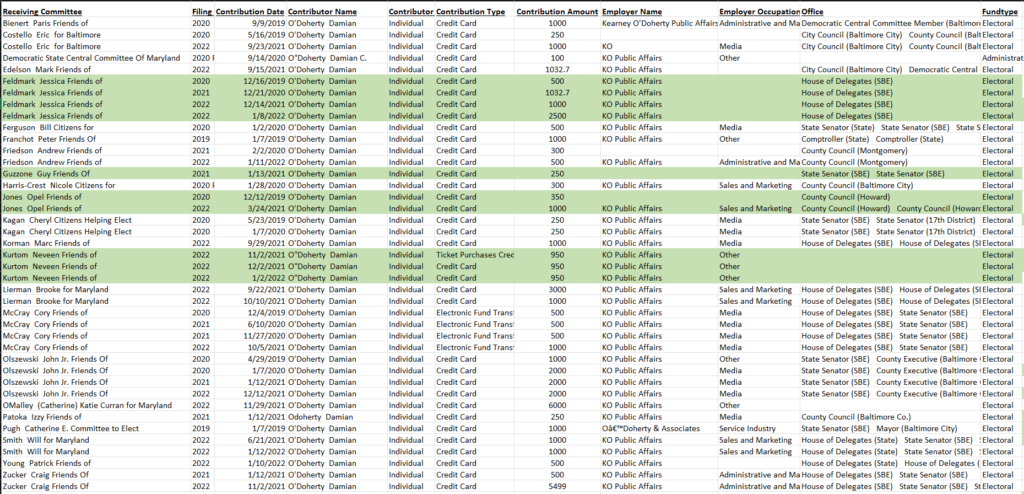Image resolution: width=1024 pixels, height=494 pixels.
Task: Select contributor name 'O'Doherty Damian C.'
Action: pos(327,58)
